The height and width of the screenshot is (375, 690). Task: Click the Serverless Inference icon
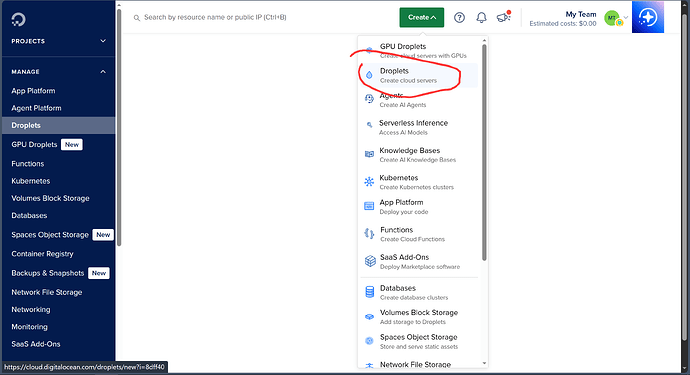[x=369, y=125]
